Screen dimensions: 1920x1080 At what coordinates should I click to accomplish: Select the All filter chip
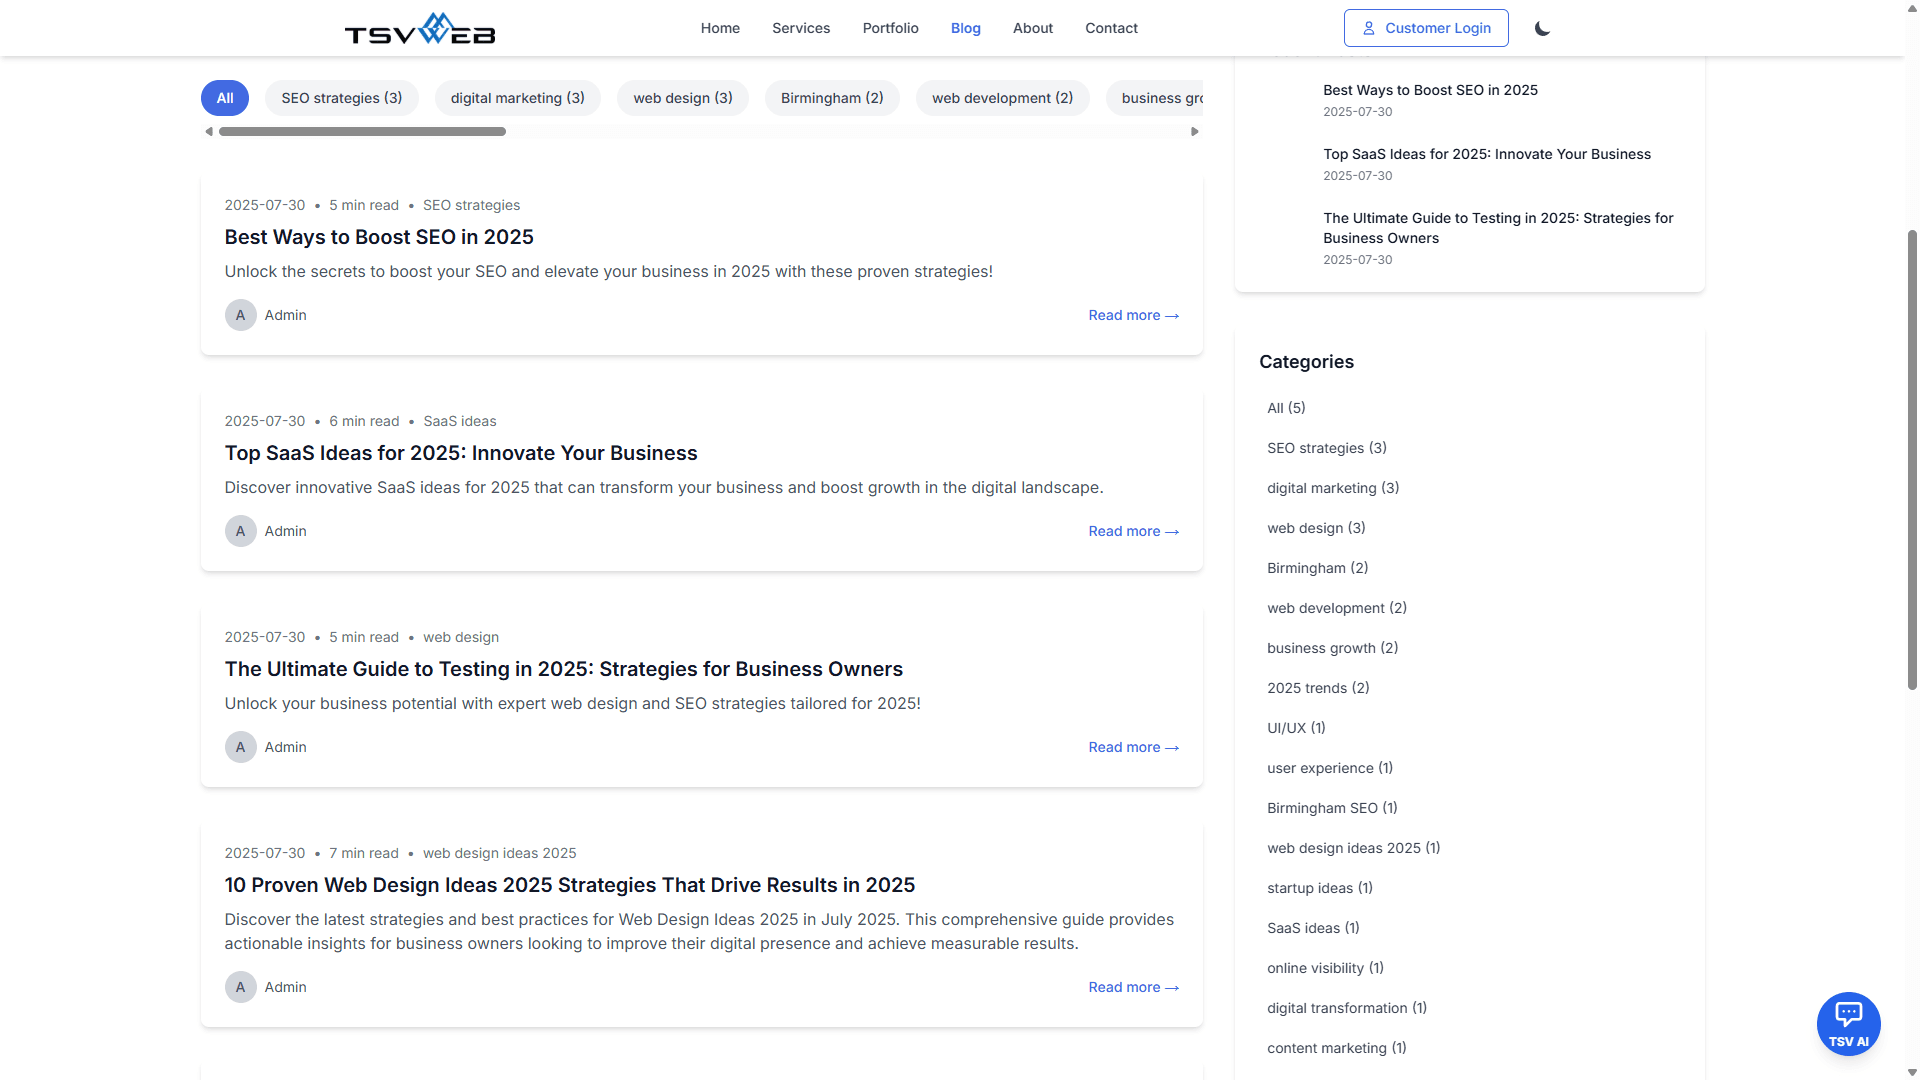225,98
